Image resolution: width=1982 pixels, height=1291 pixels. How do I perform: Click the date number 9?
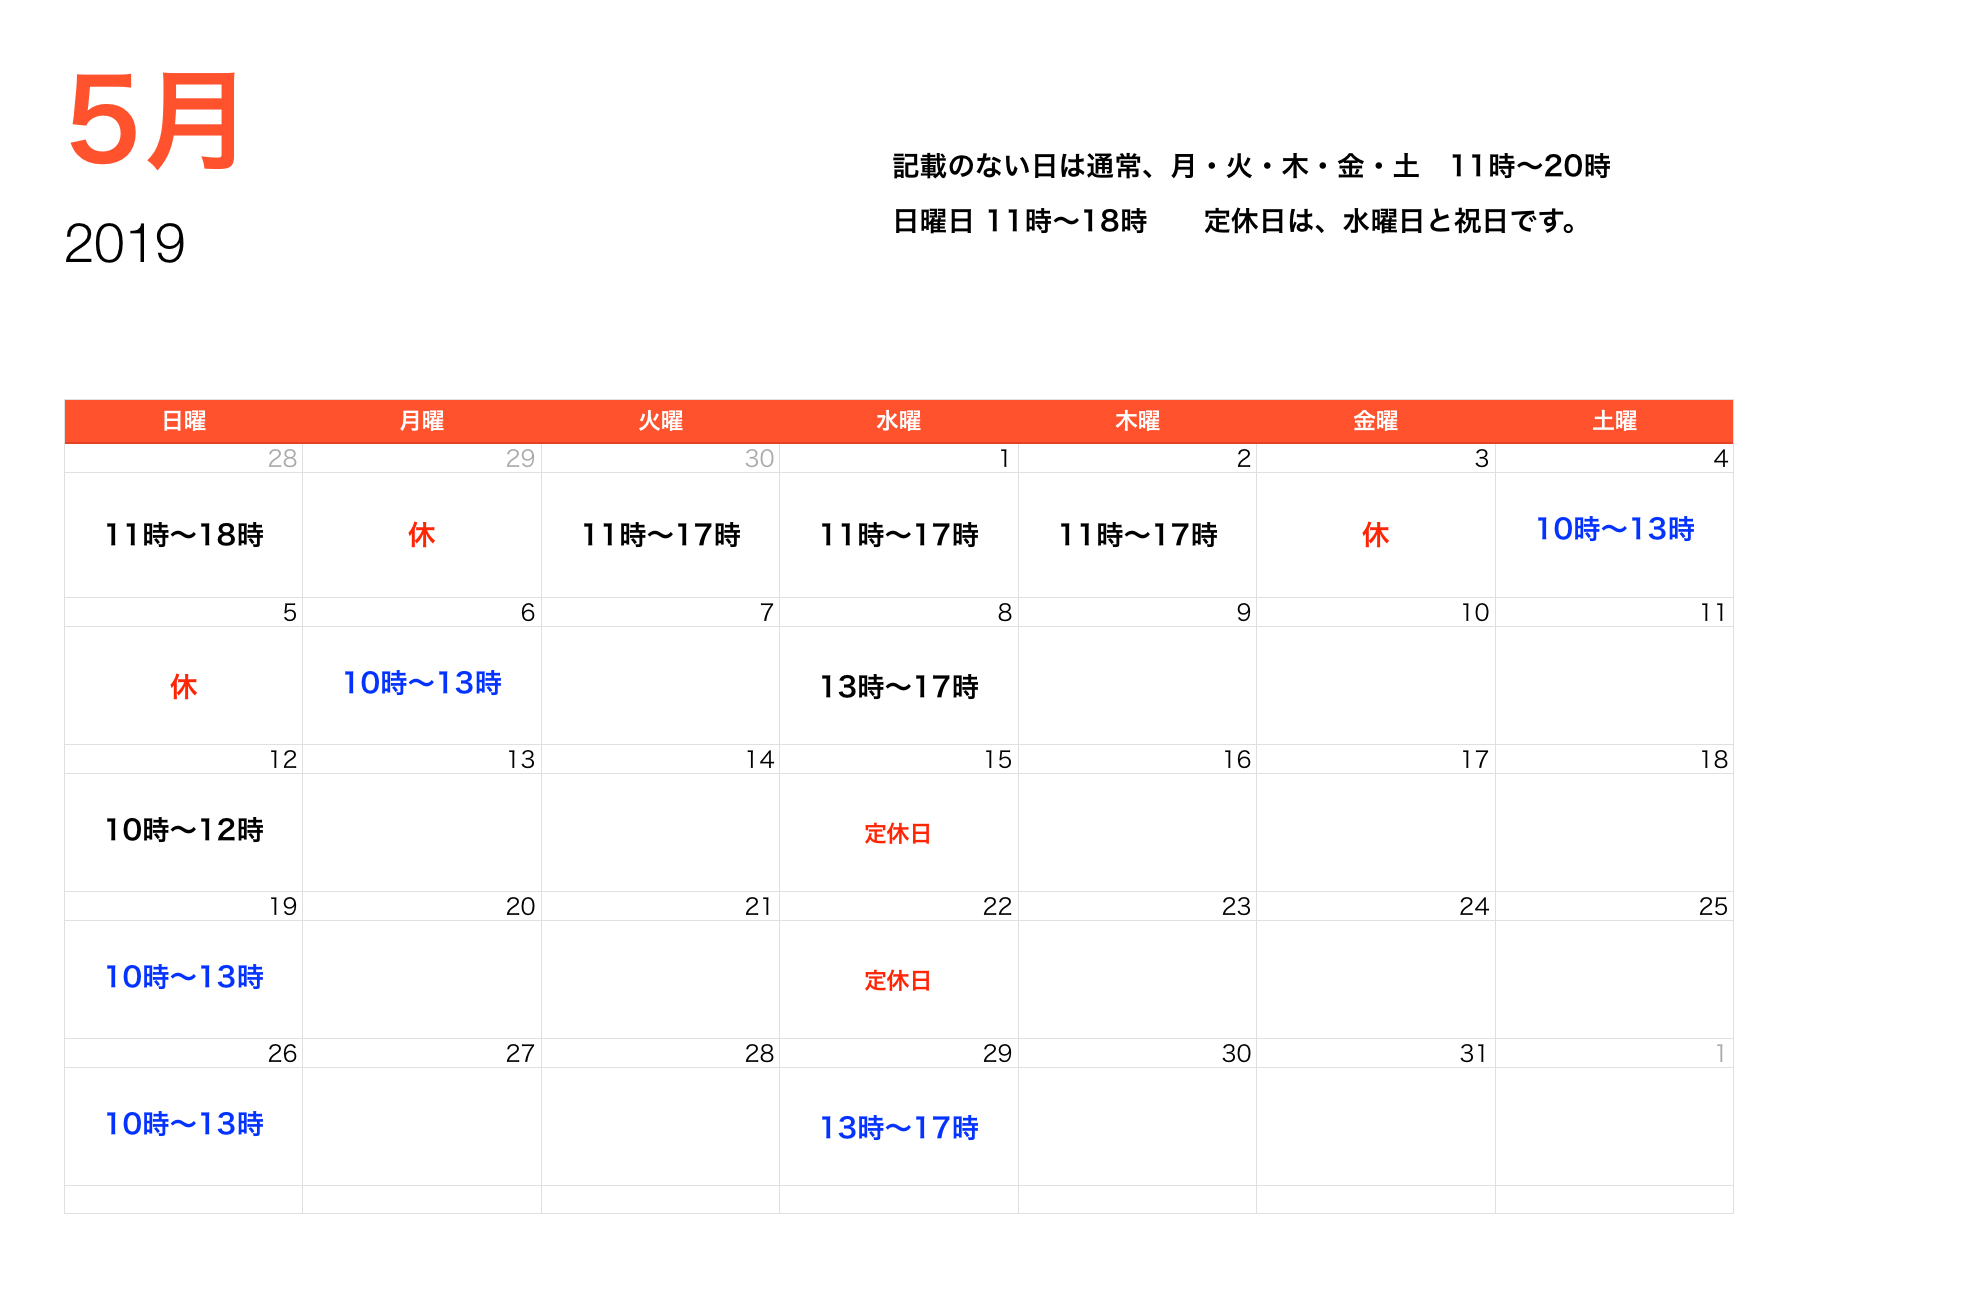[1244, 612]
